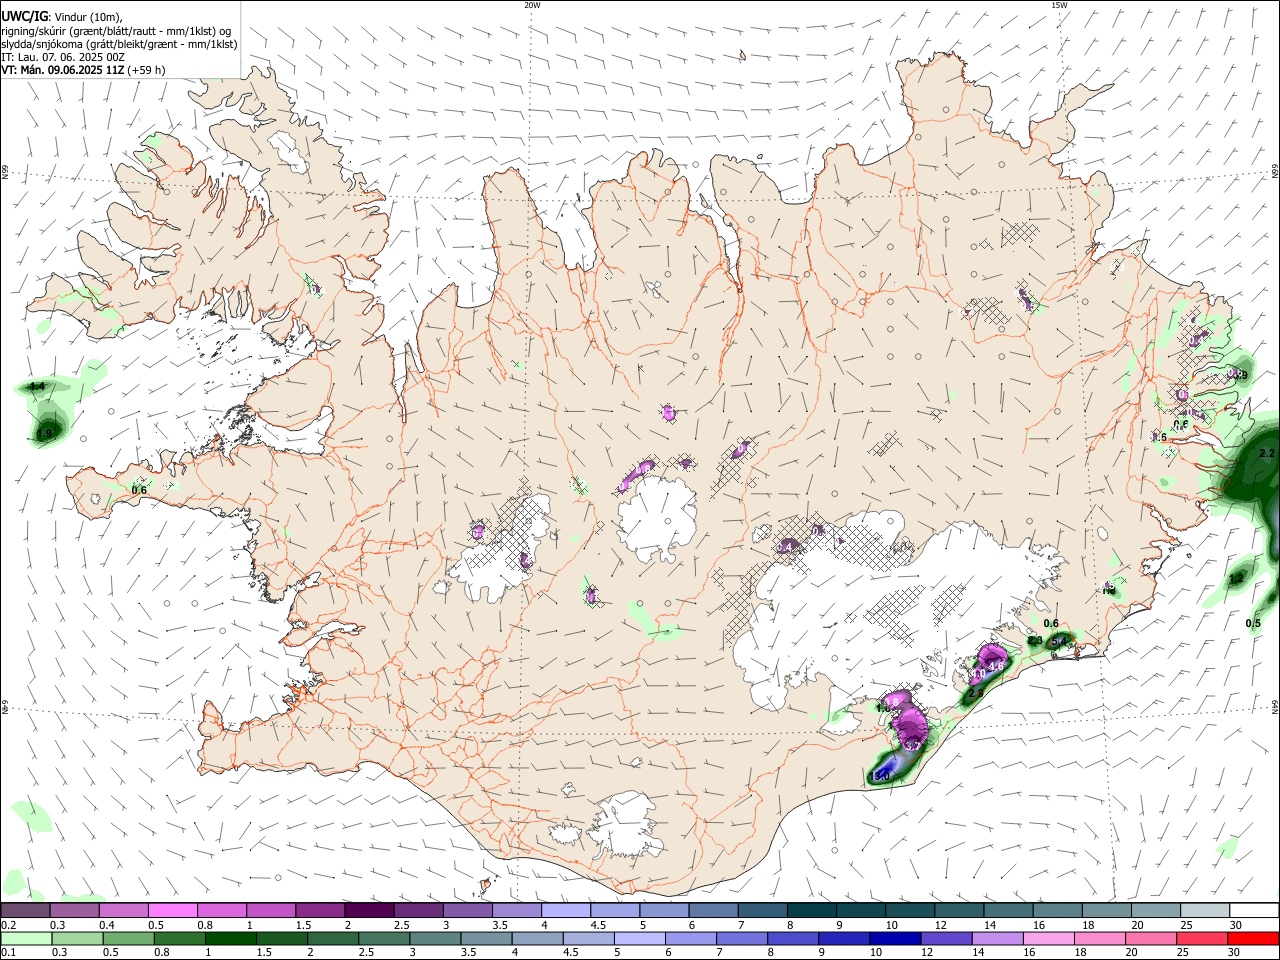Click the 'UWC/IG' title text
Screen dimensions: 1280x960
click(x=23, y=17)
